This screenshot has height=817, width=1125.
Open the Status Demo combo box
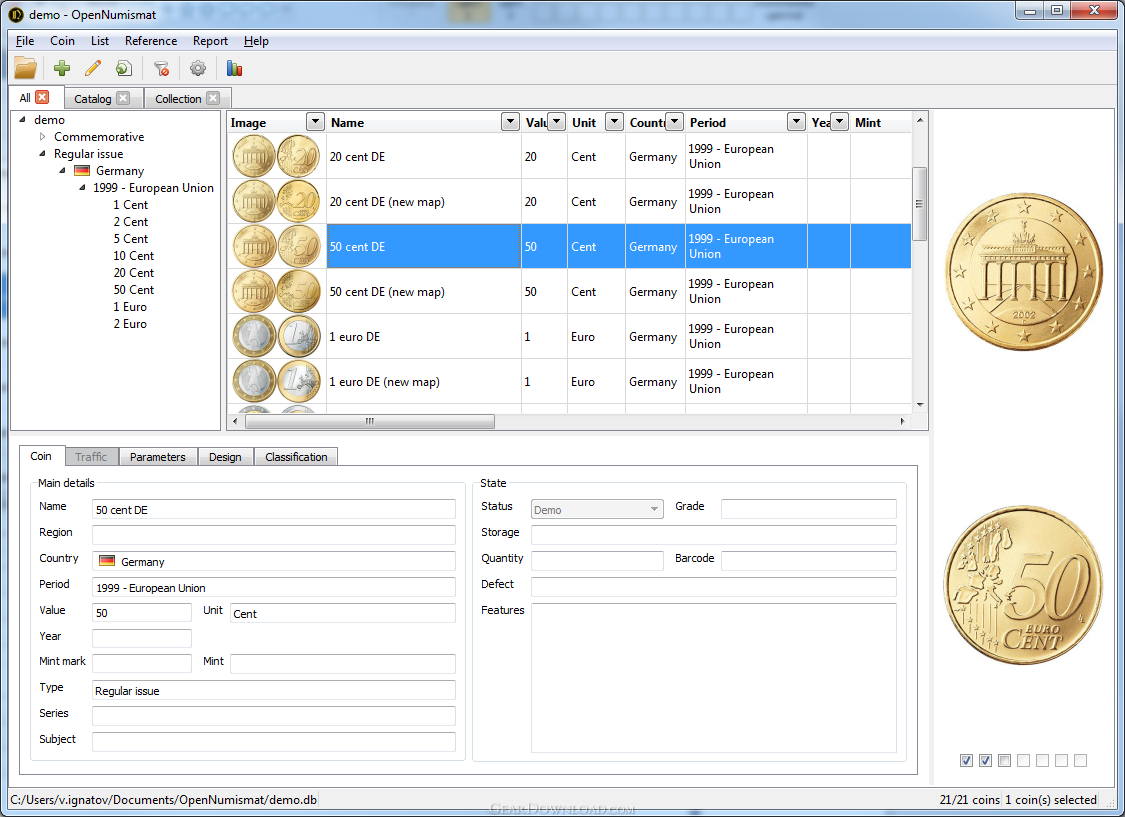[597, 509]
